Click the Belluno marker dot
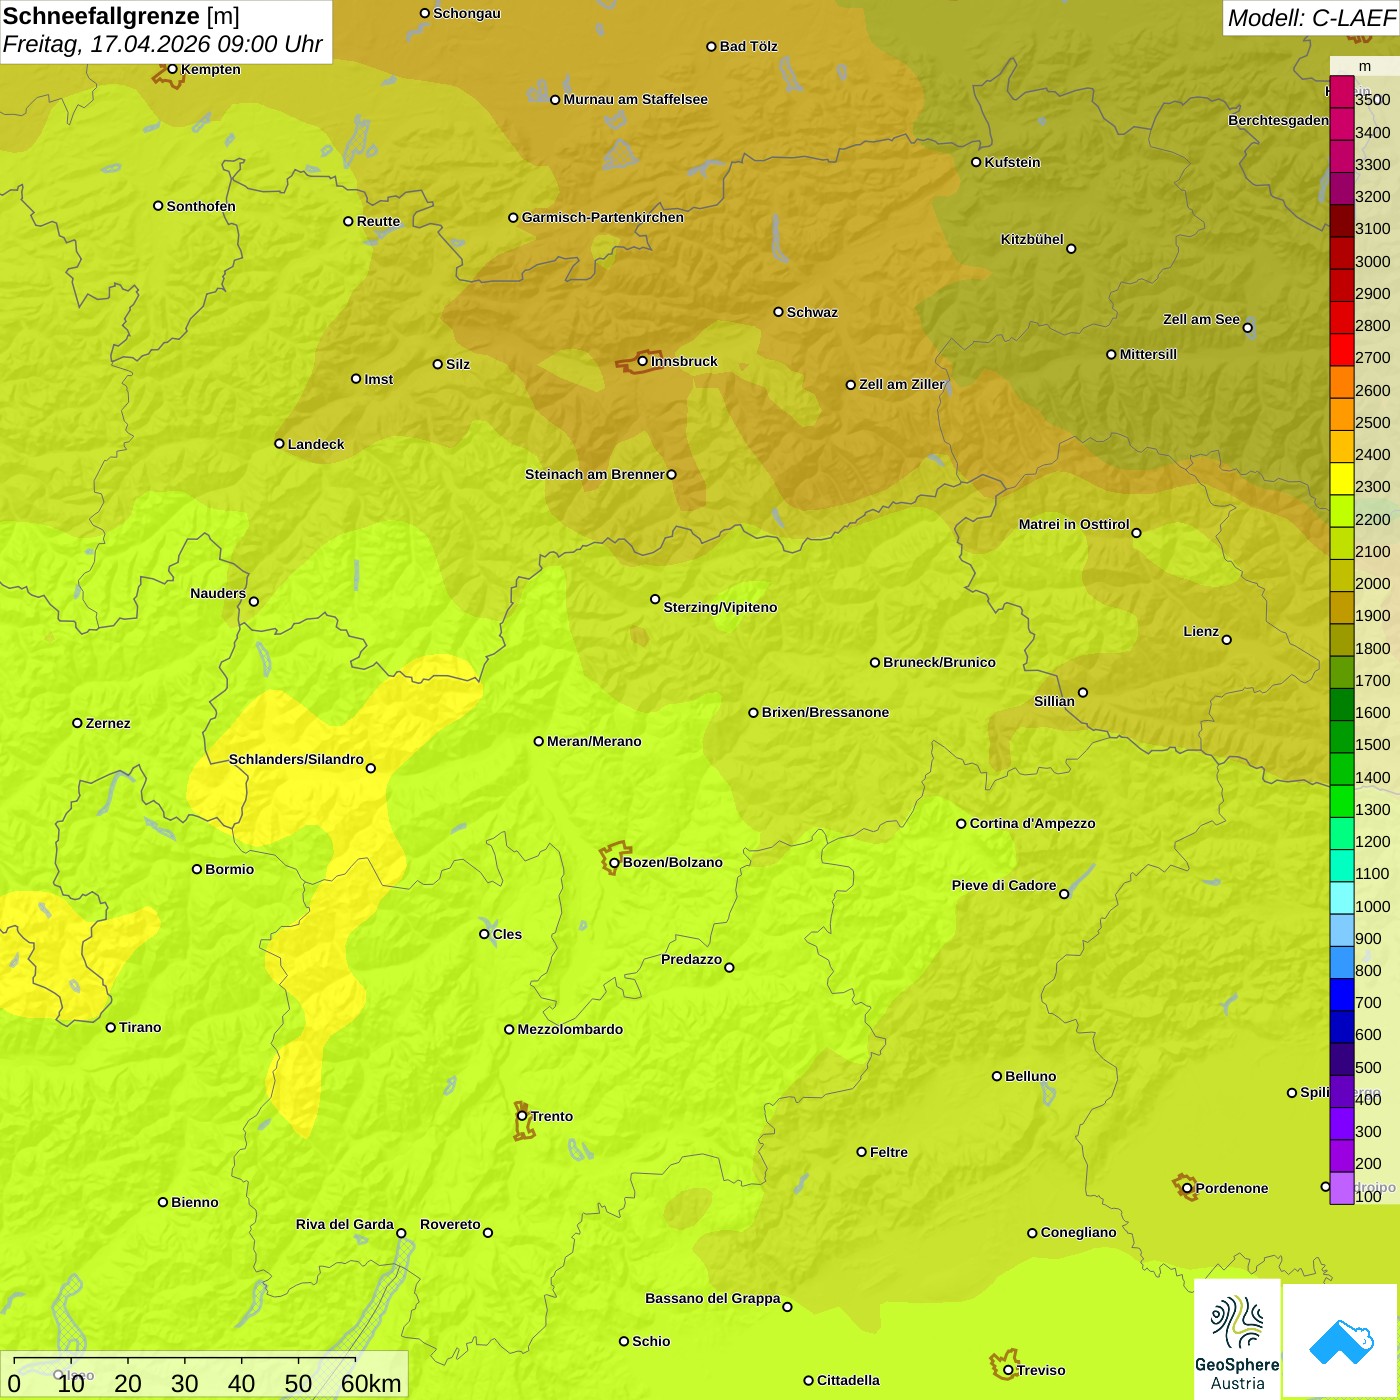The height and width of the screenshot is (1400, 1400). [x=996, y=1076]
